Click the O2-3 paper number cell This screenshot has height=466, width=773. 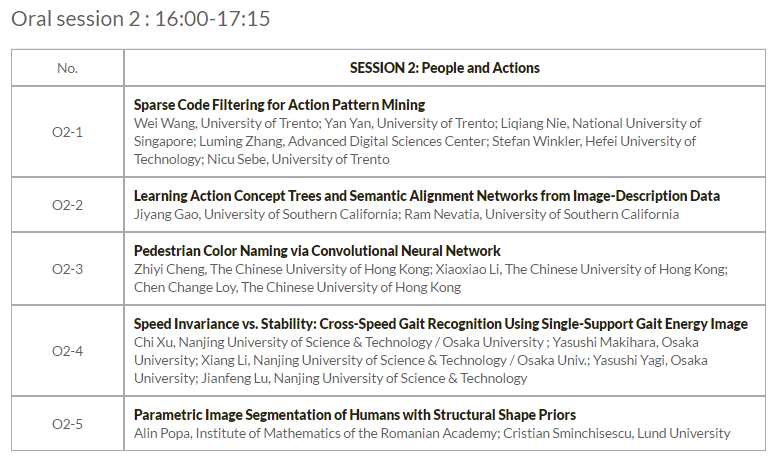coord(67,268)
